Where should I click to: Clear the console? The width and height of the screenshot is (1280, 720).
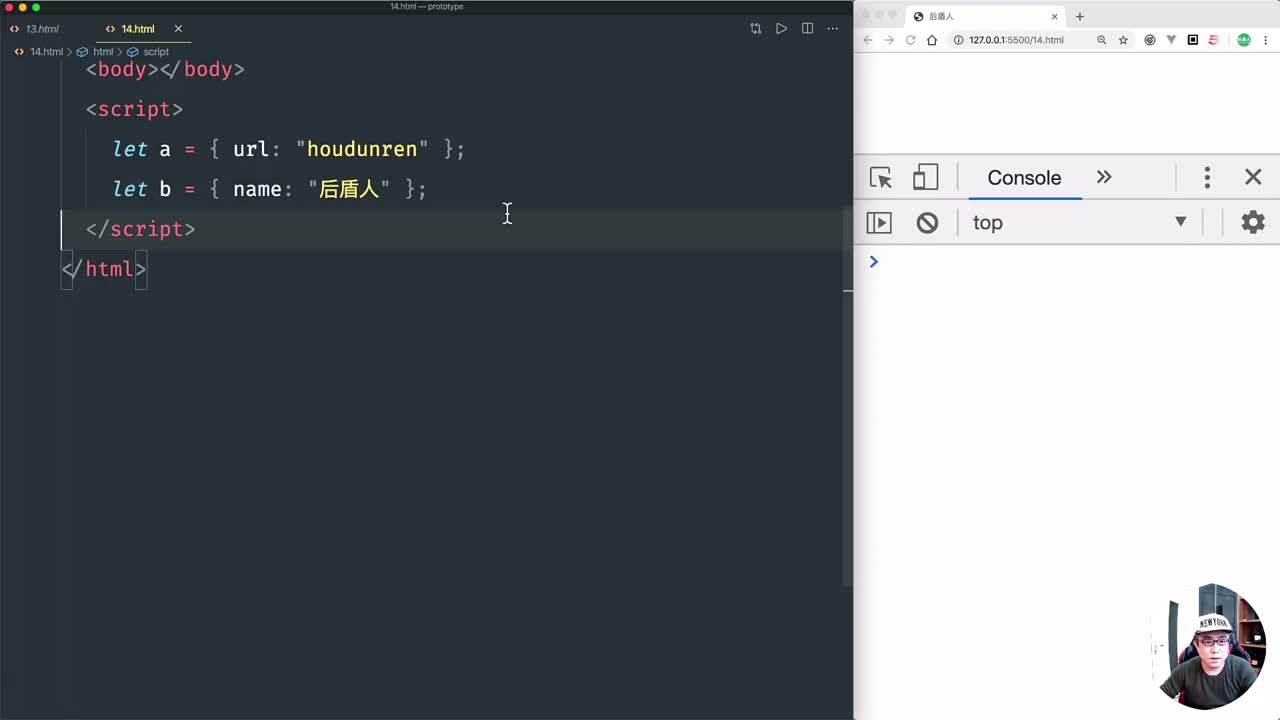pyautogui.click(x=927, y=222)
